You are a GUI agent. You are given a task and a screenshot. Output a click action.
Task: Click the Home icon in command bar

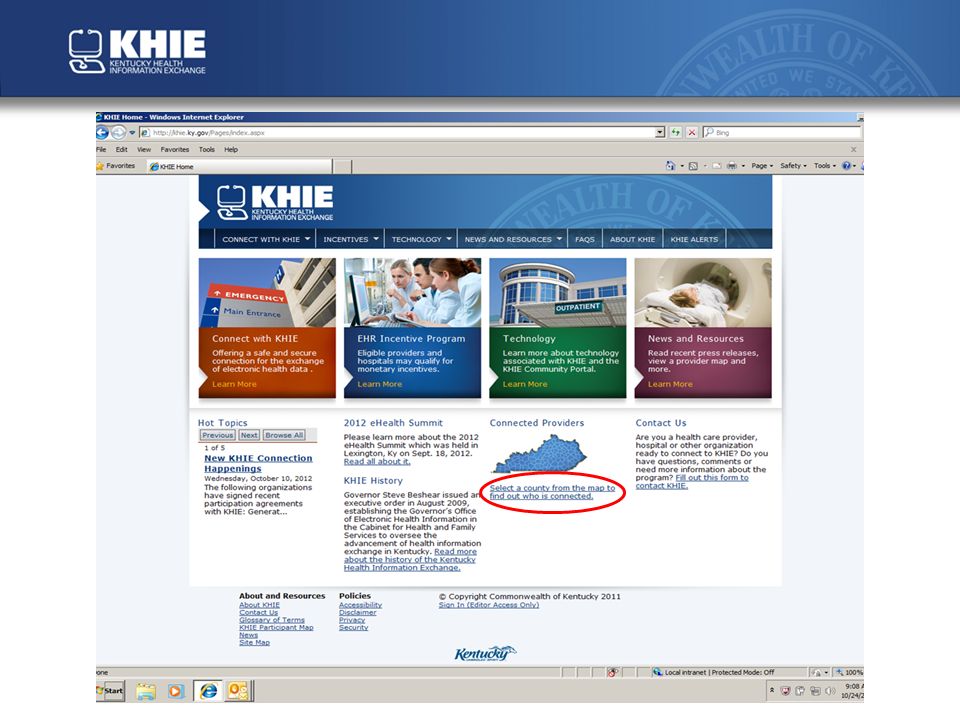[x=670, y=166]
